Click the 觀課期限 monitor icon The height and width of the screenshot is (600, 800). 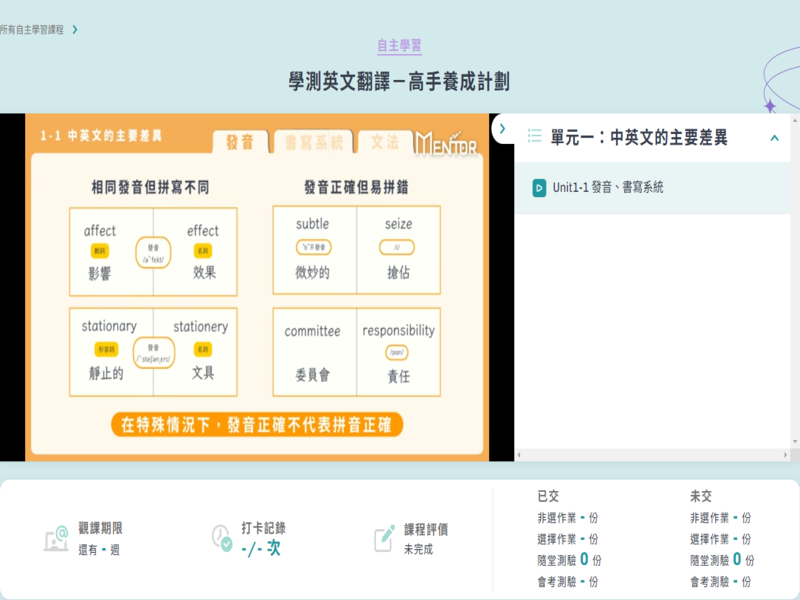pos(56,538)
